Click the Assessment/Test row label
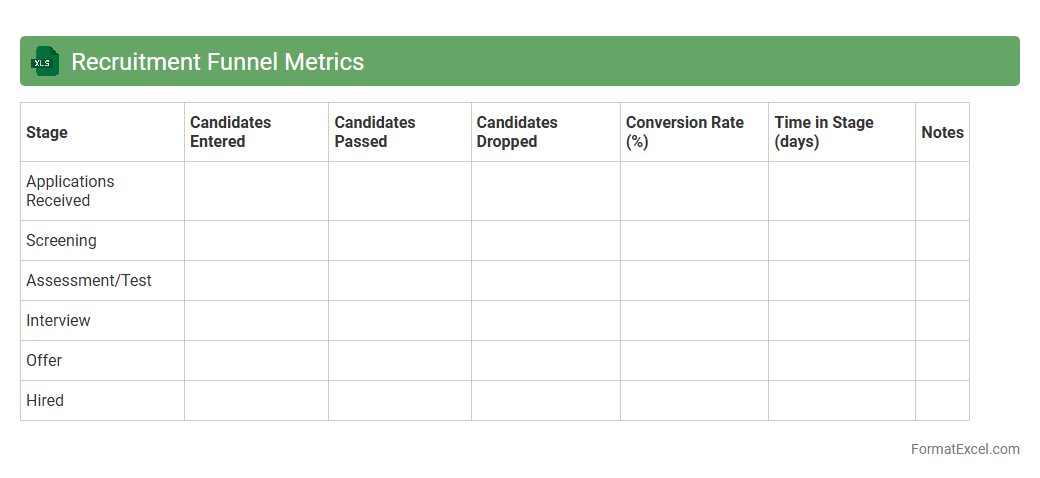1040x478 pixels. point(89,281)
